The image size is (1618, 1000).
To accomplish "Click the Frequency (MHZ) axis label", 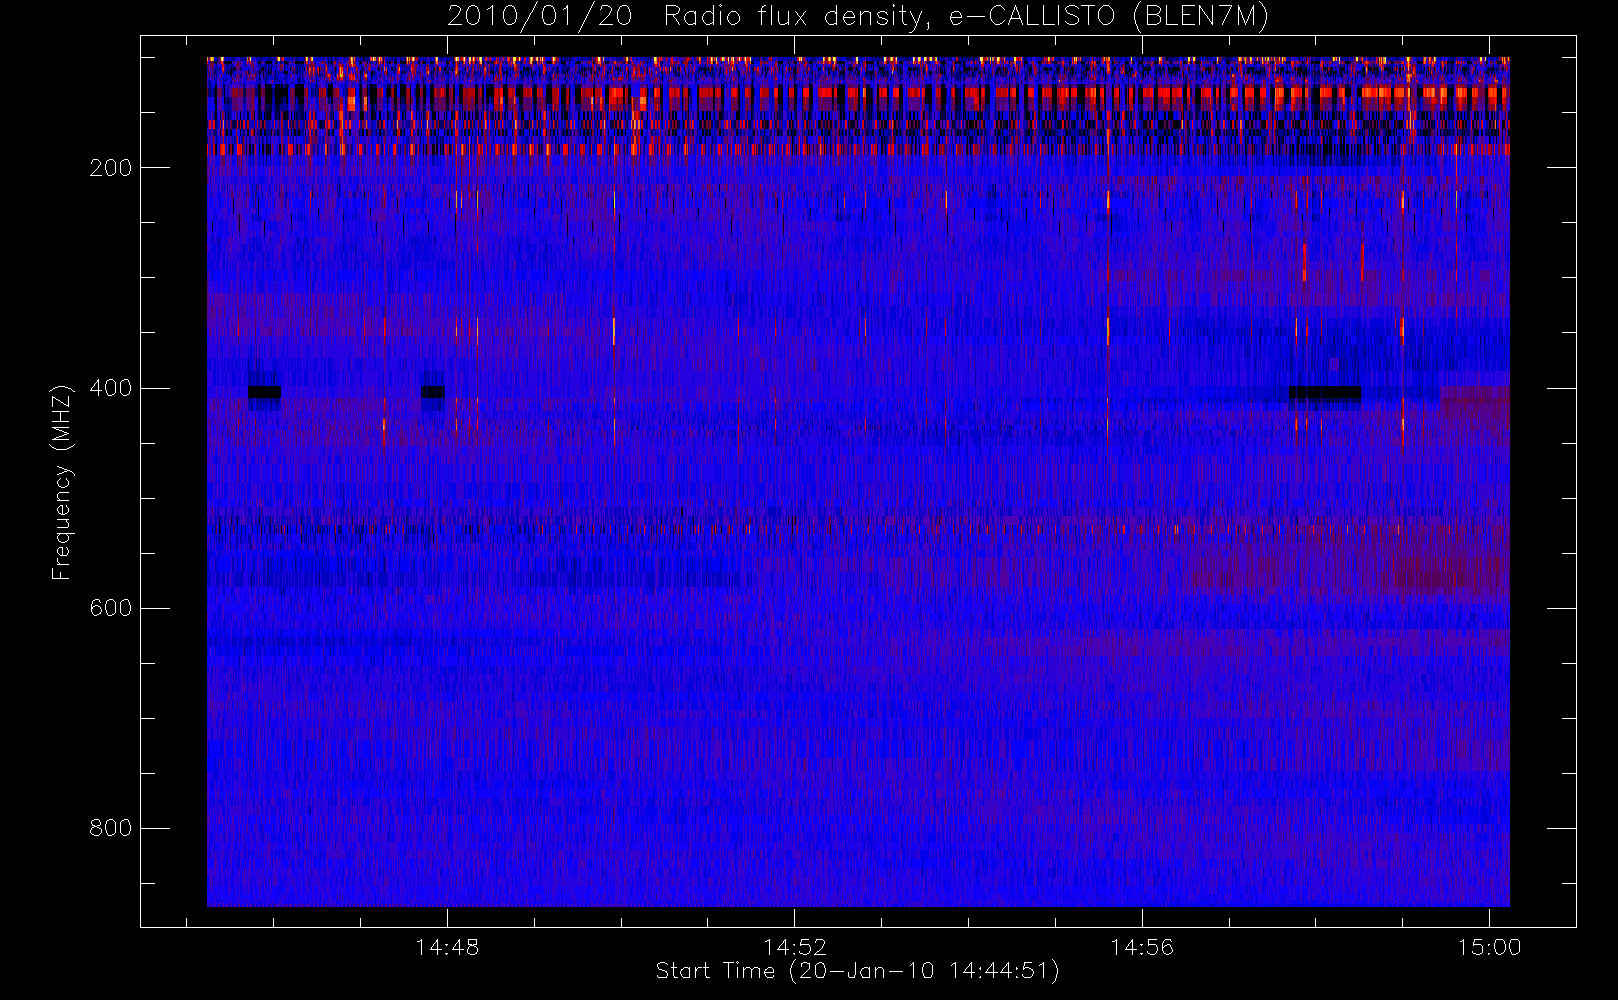I will 62,482.
